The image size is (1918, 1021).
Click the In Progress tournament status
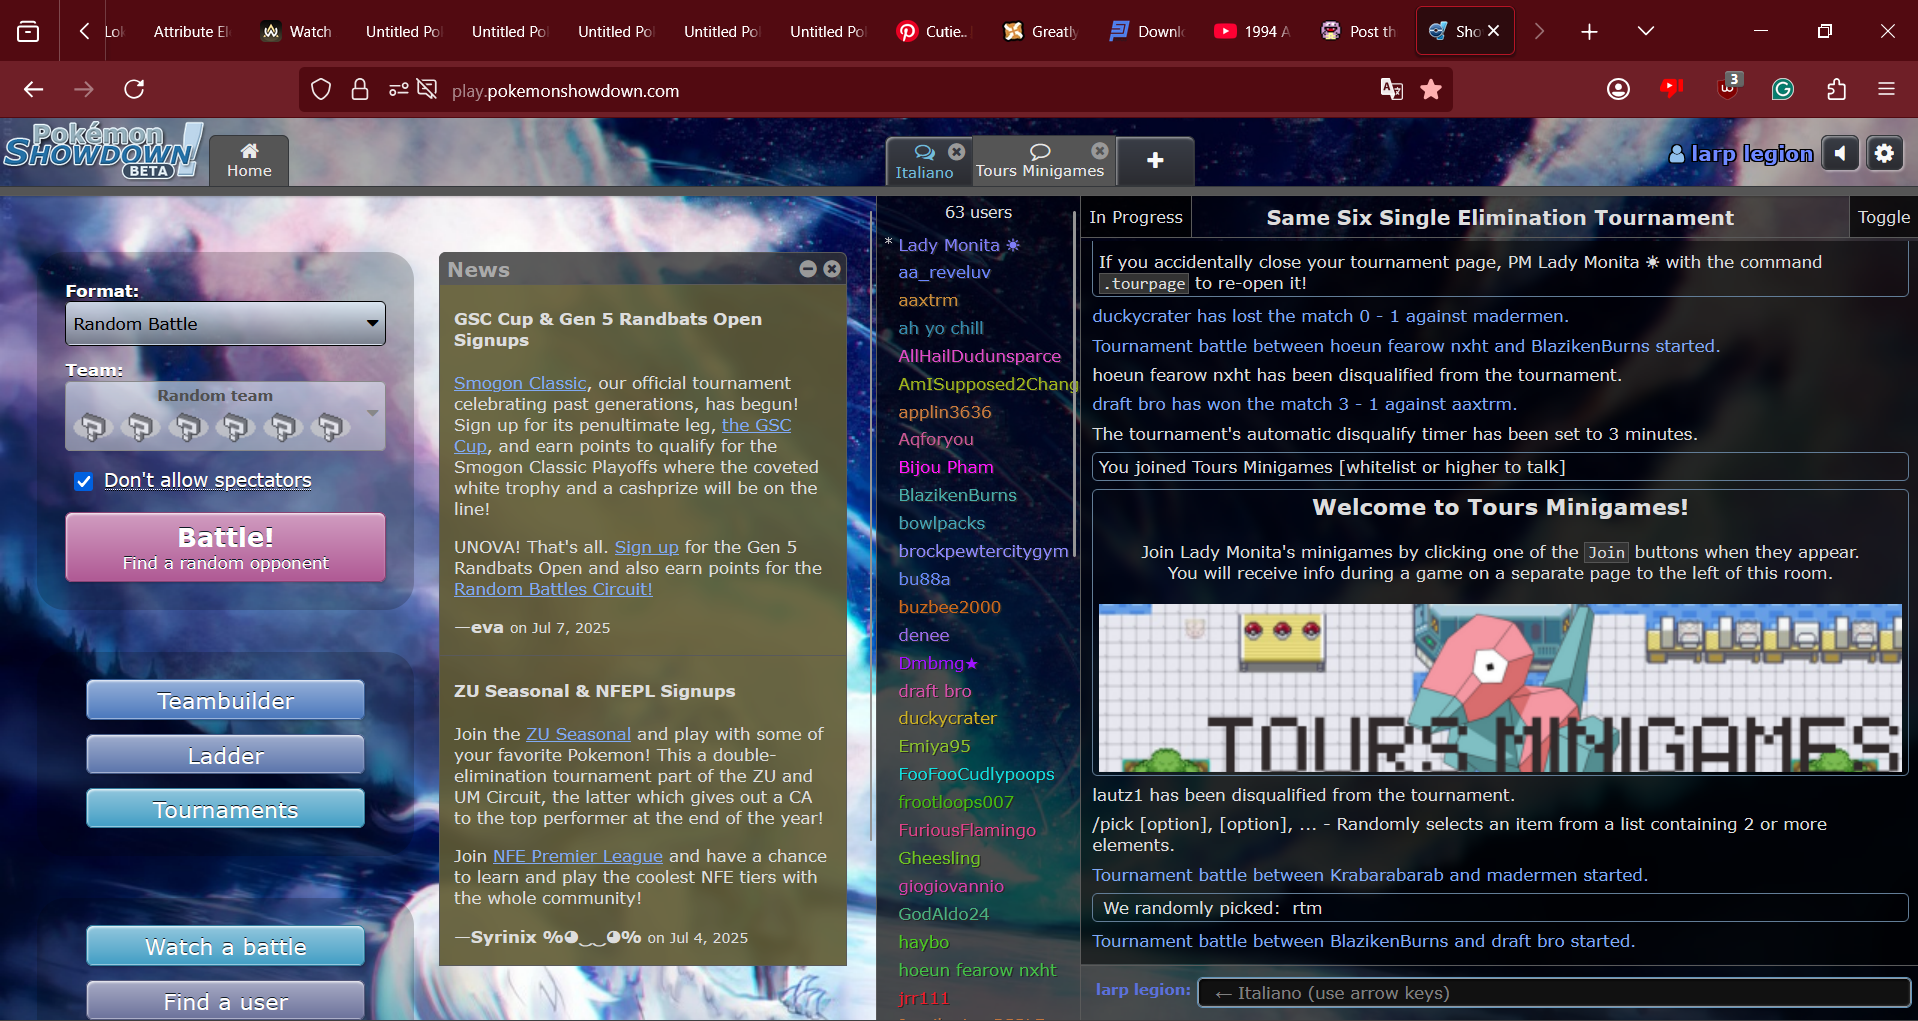(1136, 217)
